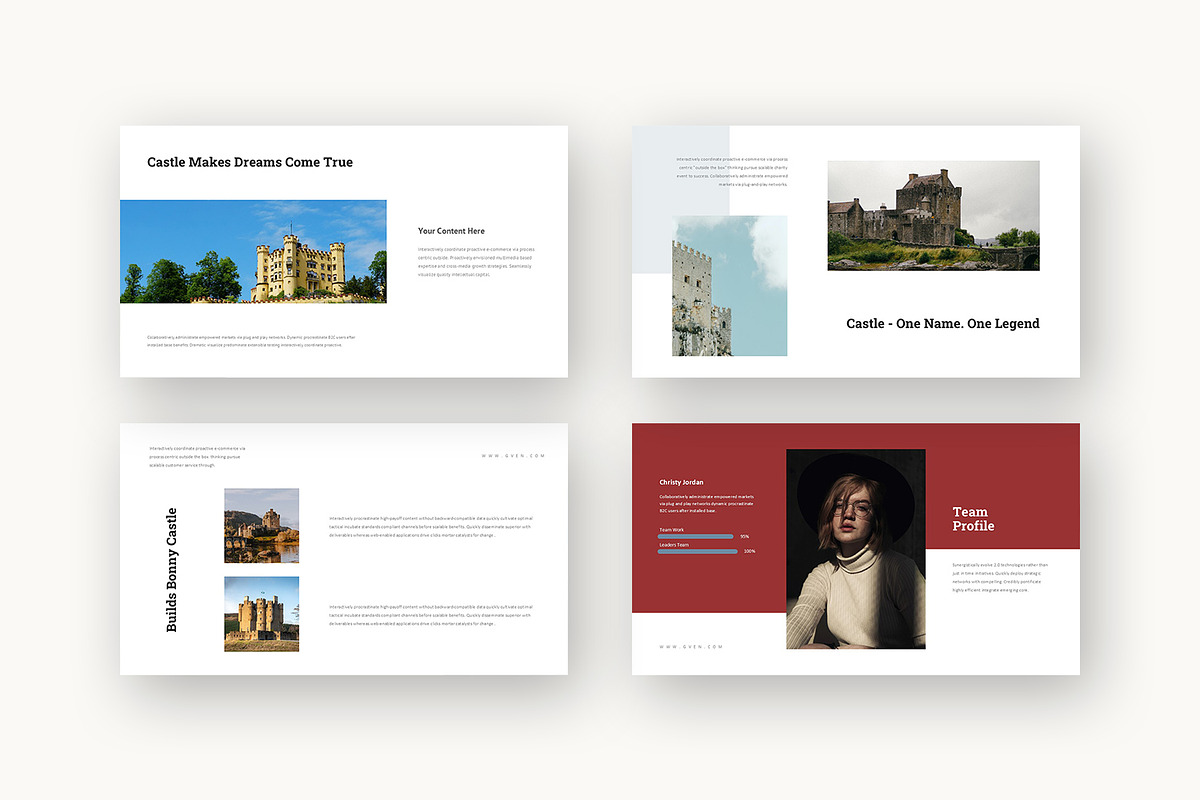Click the paragraph below Team Profile
This screenshot has width=1200, height=800.
pos(998,577)
